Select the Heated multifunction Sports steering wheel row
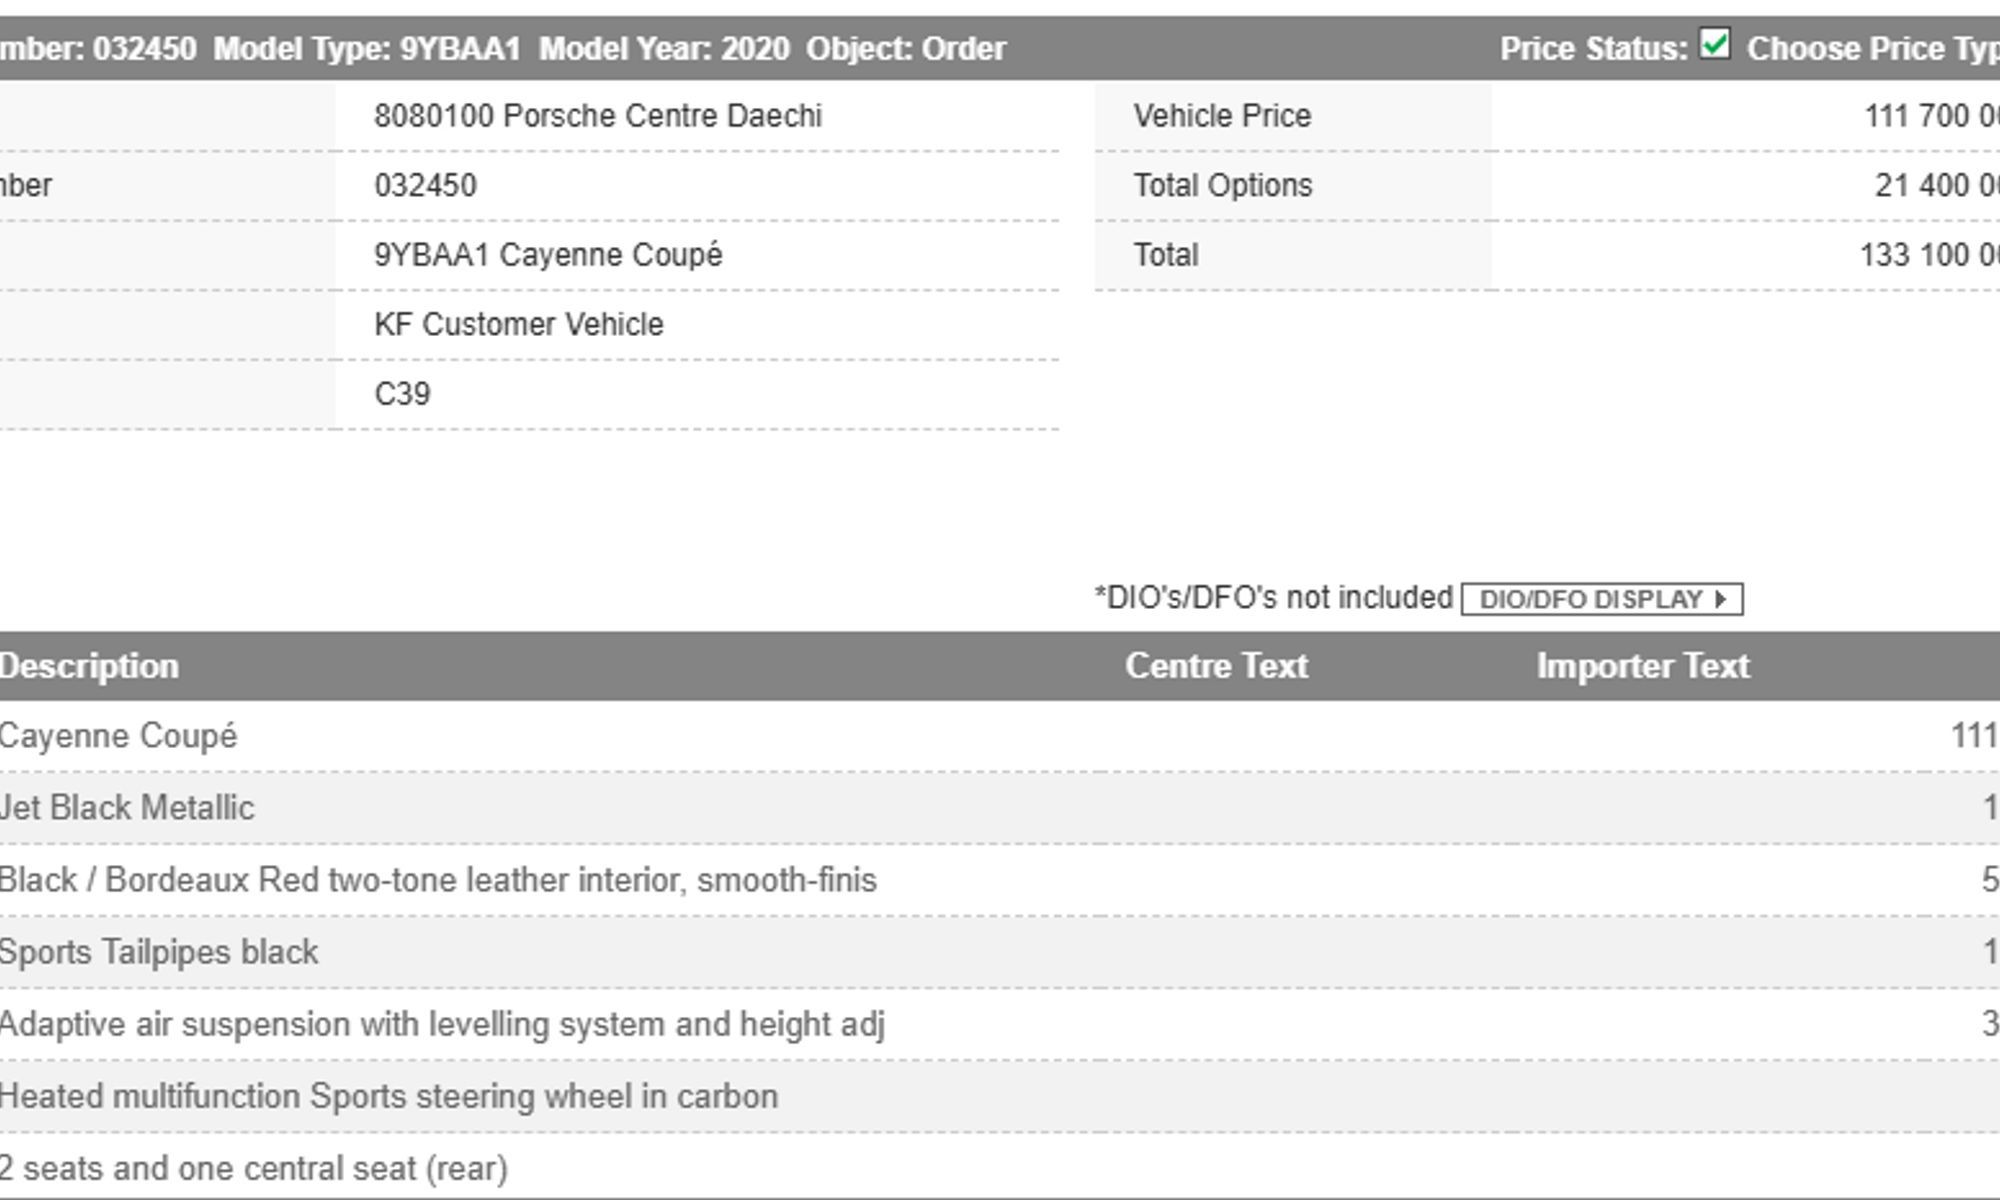 click(x=388, y=1096)
